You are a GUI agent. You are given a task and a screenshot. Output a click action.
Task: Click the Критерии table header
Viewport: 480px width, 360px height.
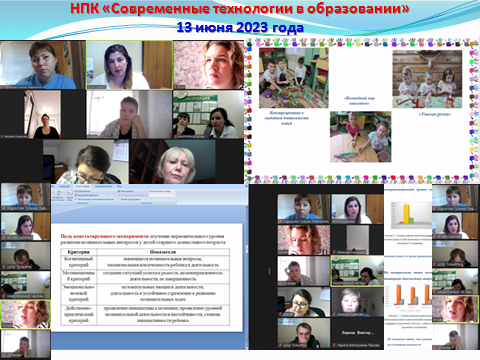tap(78, 252)
